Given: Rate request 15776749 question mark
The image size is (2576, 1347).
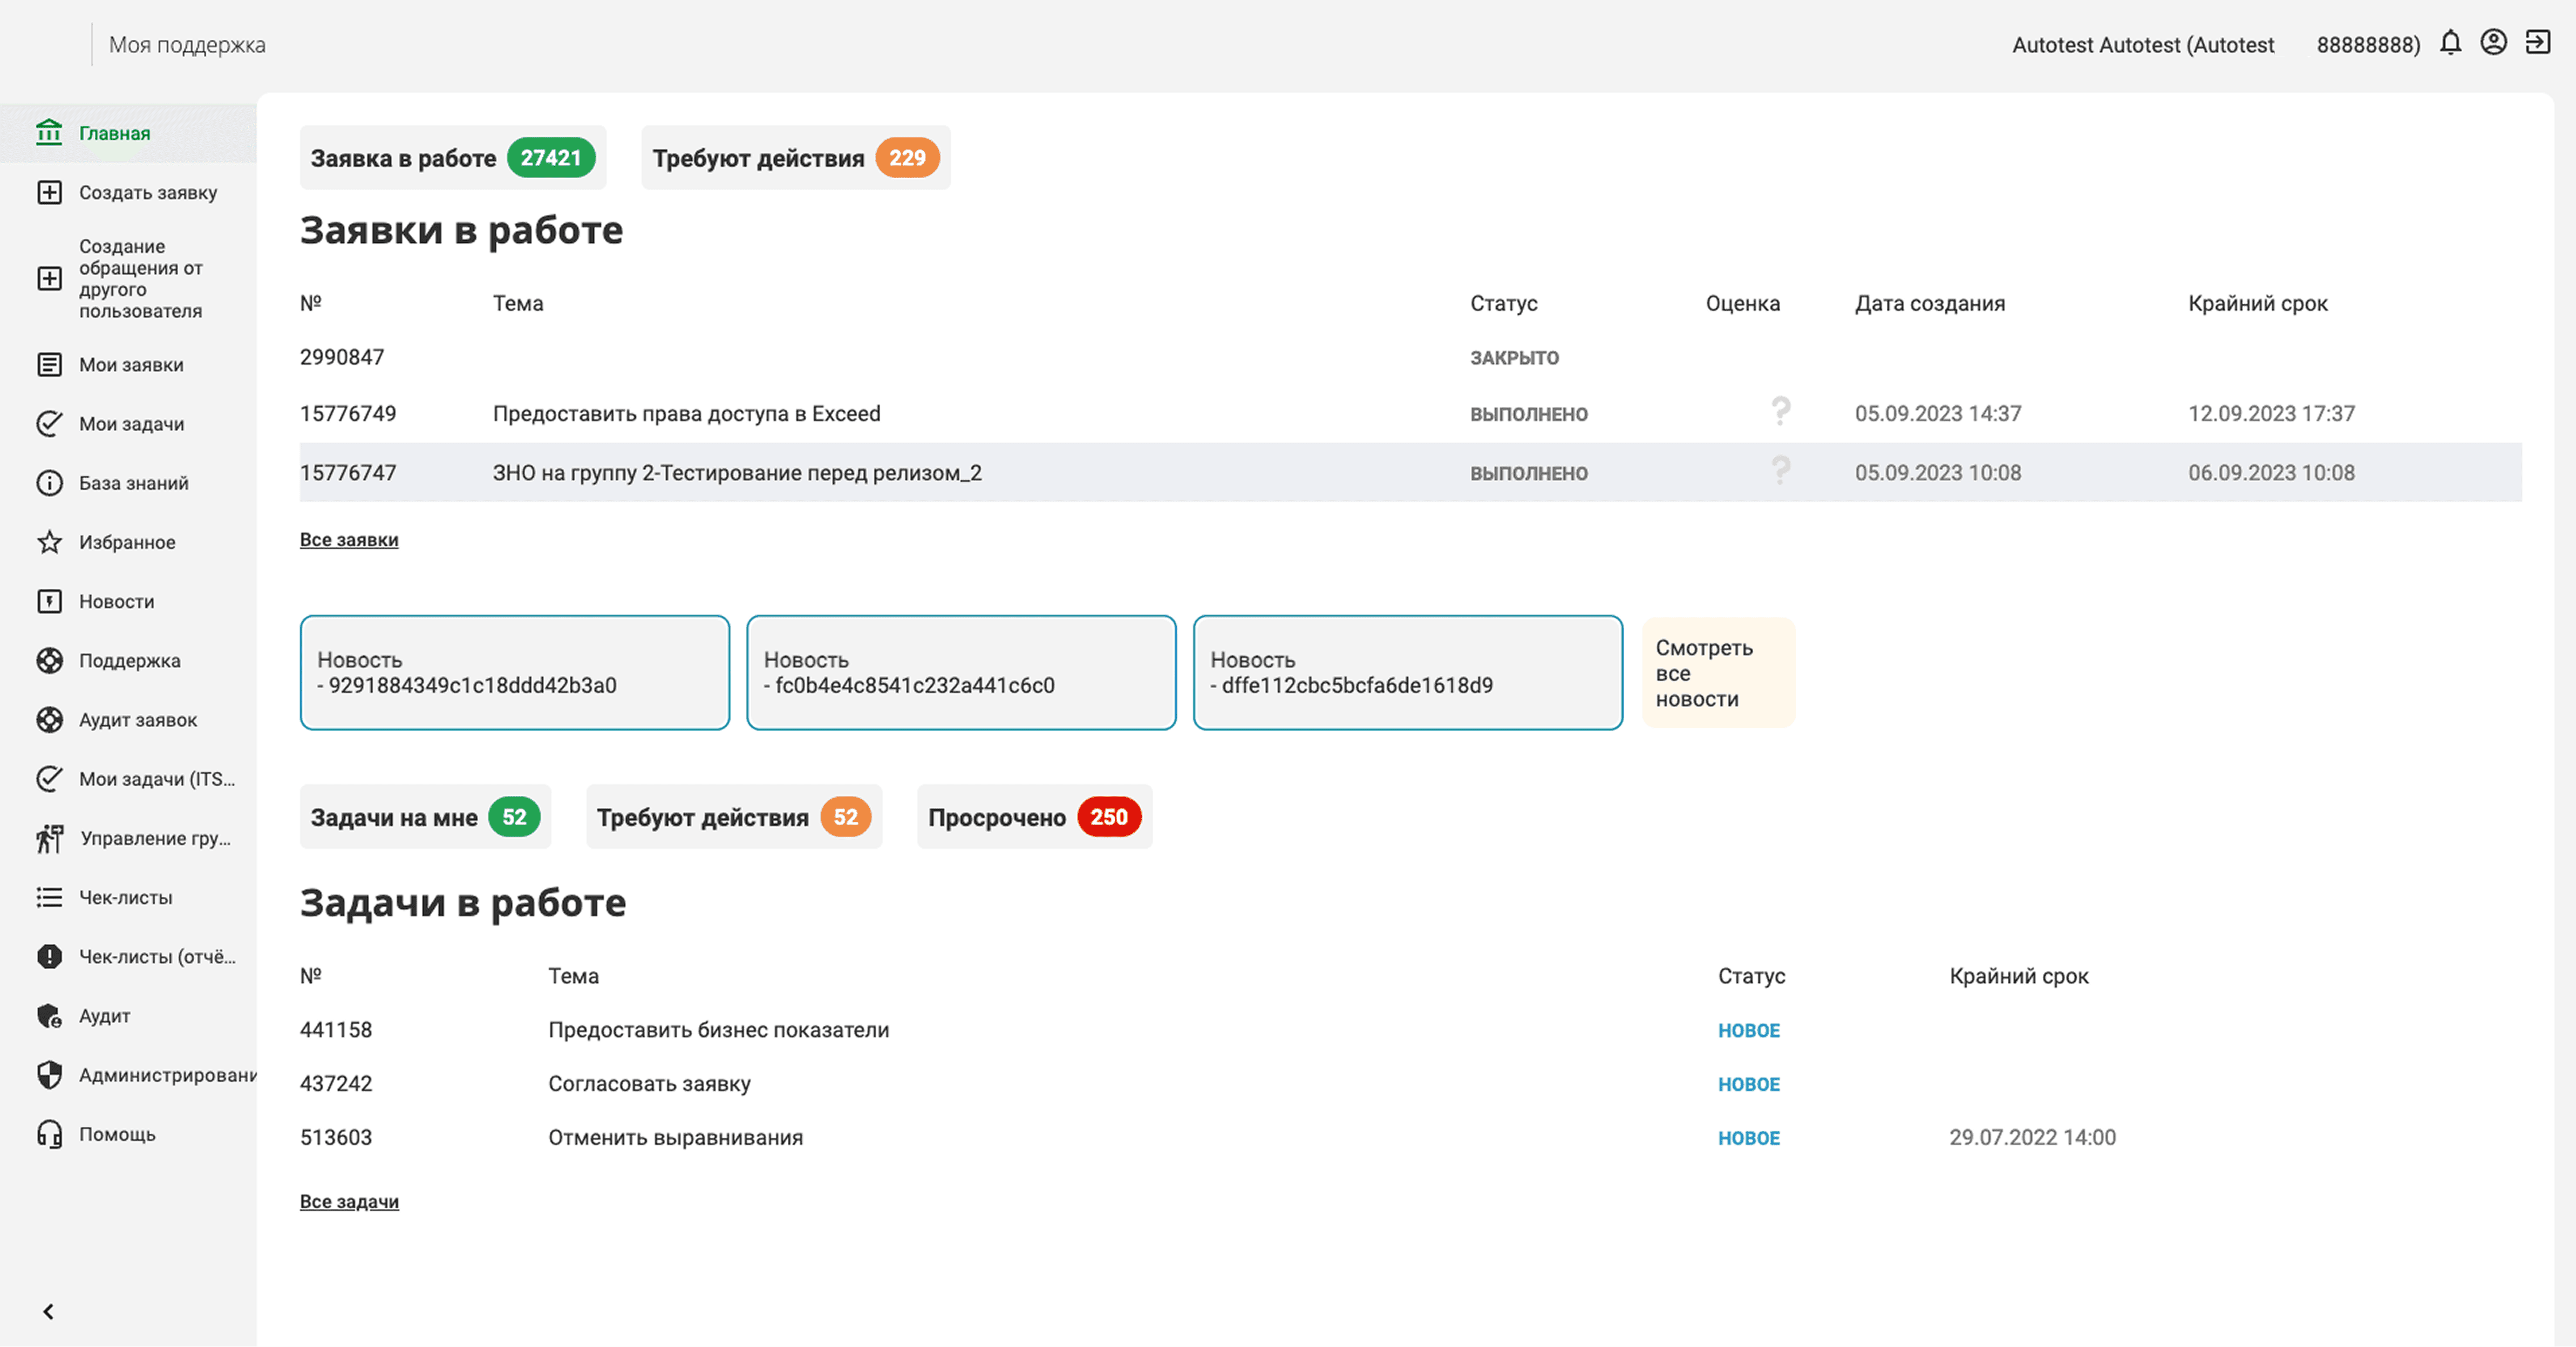Looking at the screenshot, I should (1781, 411).
